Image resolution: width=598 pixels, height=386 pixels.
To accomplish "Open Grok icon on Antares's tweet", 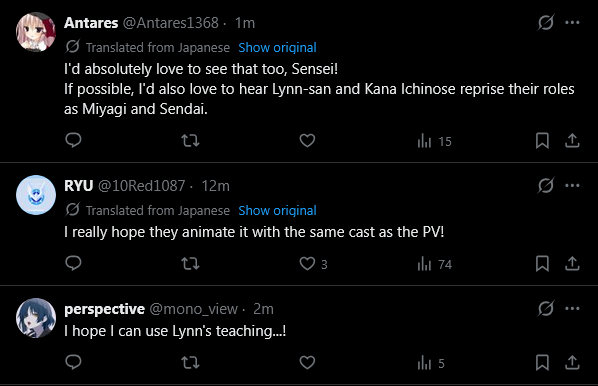I will tap(545, 23).
